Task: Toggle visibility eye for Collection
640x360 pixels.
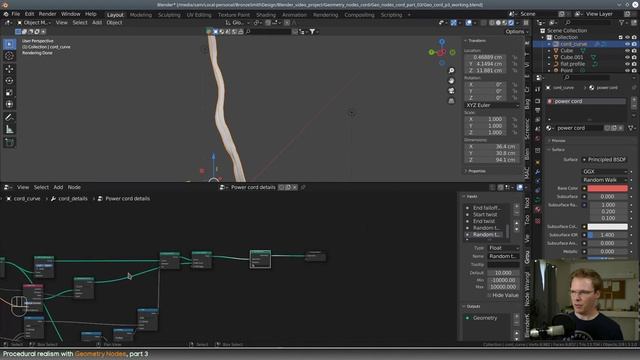Action: [627, 37]
